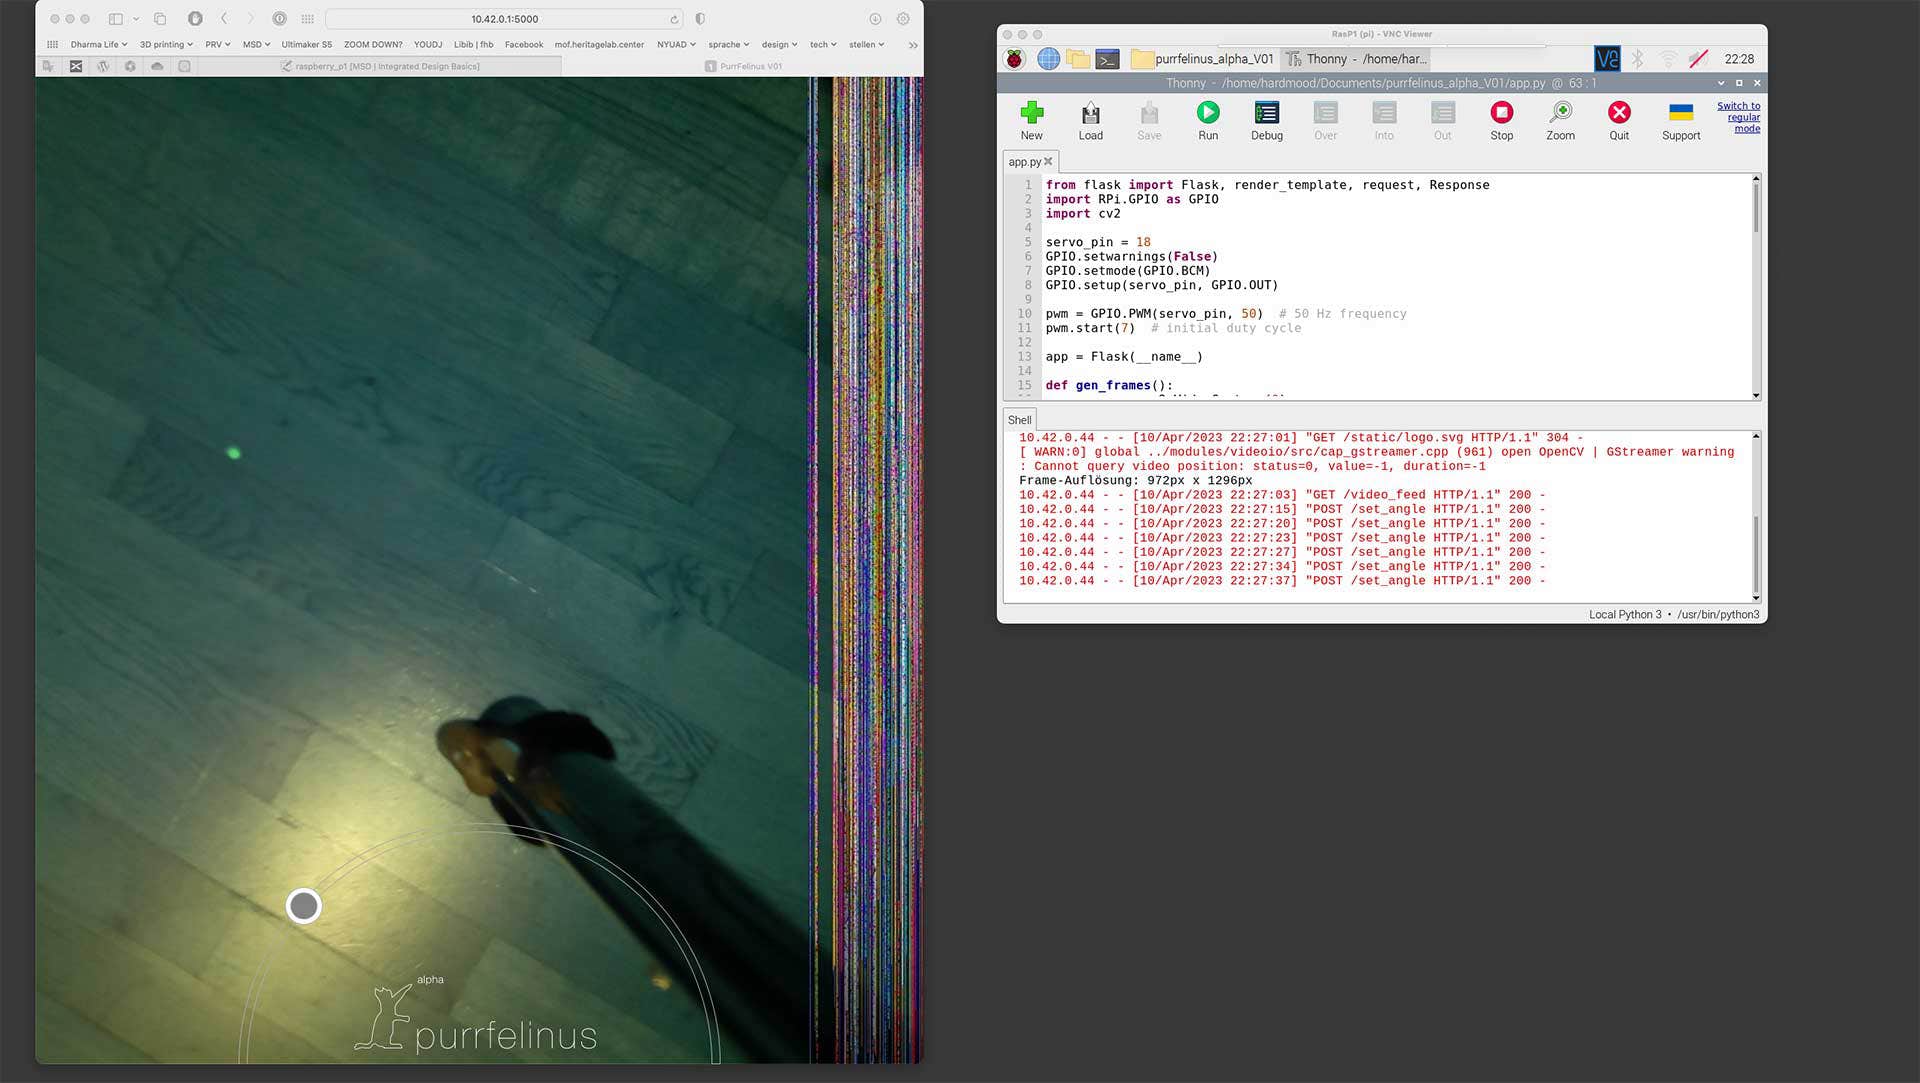Click the Bluetooth tray icon on Pi
Viewport: 1920px width, 1083px height.
click(x=1638, y=59)
